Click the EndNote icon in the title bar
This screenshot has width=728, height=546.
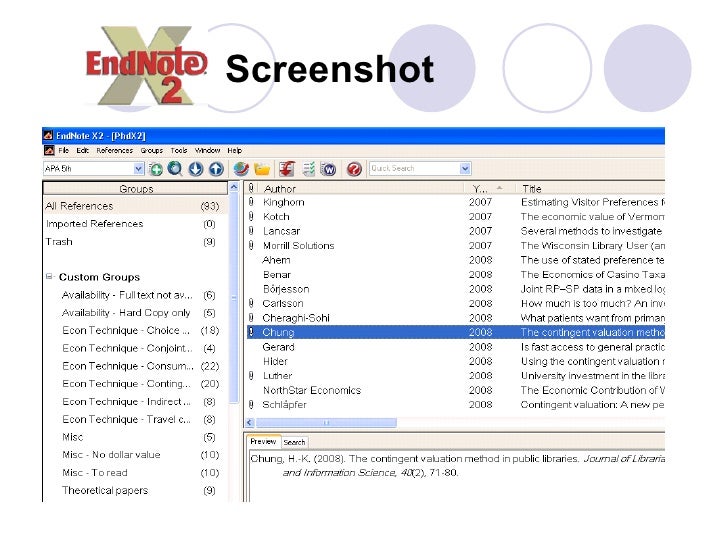[48, 136]
